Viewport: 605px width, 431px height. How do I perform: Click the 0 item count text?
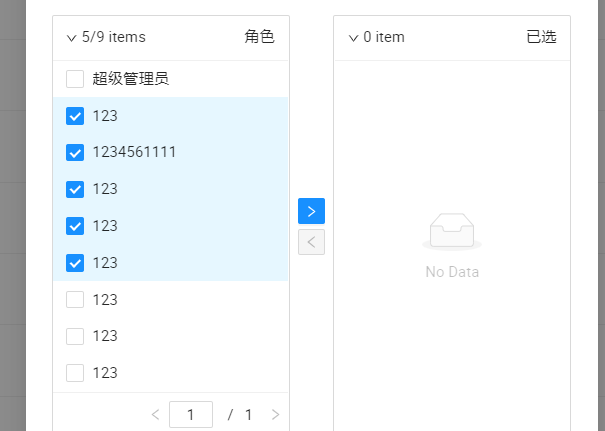[384, 37]
